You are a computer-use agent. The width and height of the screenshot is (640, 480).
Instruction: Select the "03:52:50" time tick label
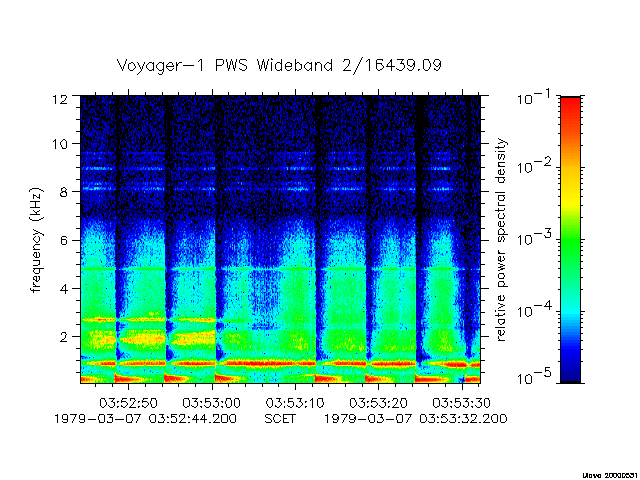(x=128, y=403)
